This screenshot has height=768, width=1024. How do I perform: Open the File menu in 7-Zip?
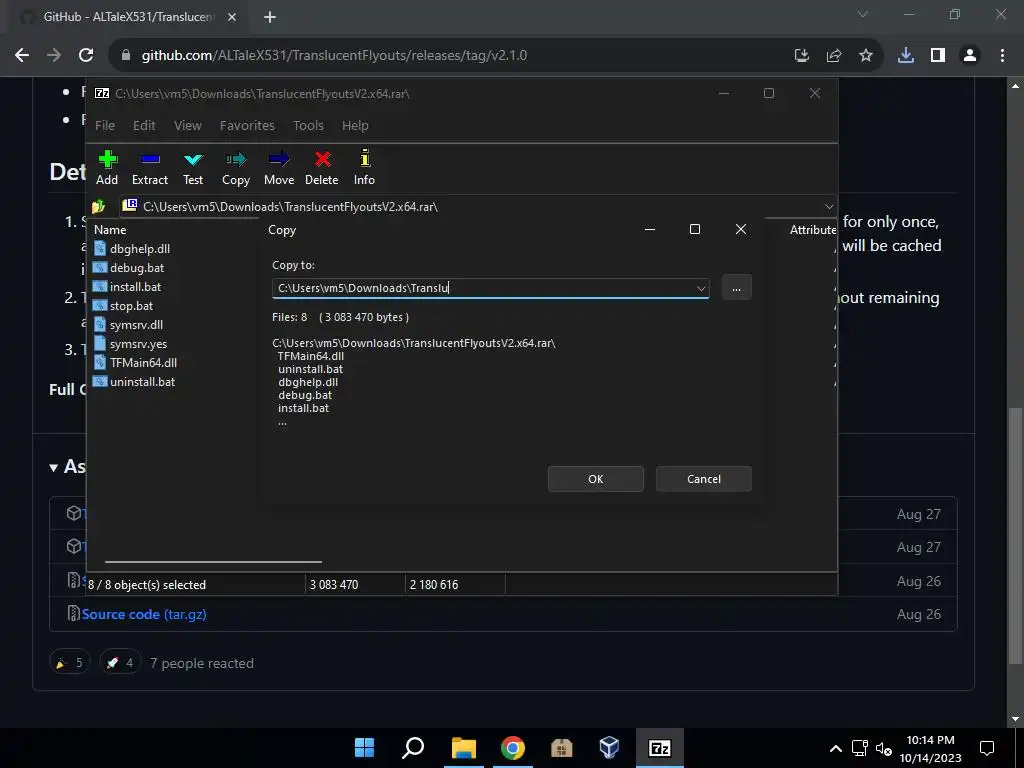pyautogui.click(x=104, y=125)
